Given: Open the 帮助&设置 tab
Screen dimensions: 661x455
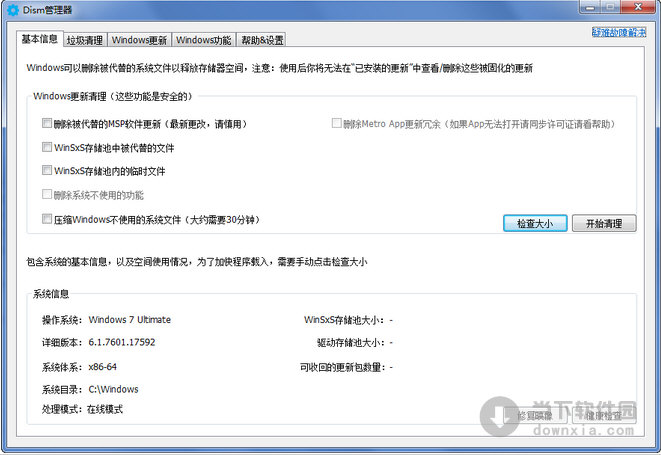Looking at the screenshot, I should pos(261,40).
